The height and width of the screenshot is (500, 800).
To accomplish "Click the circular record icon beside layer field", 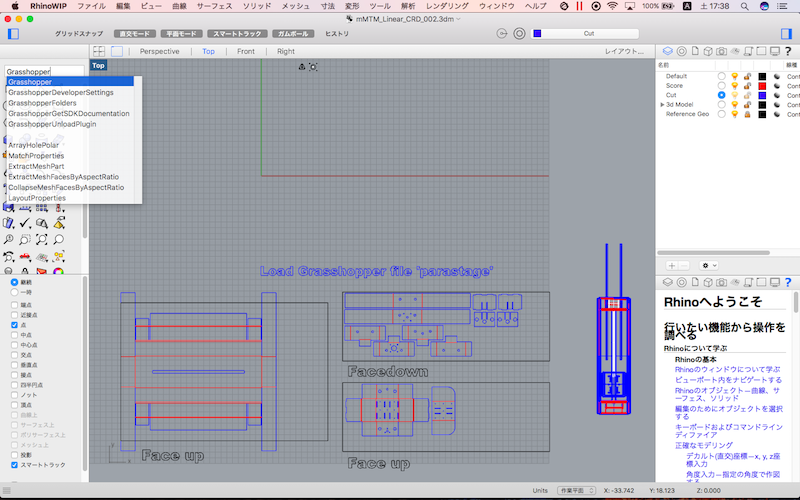I will (x=502, y=34).
